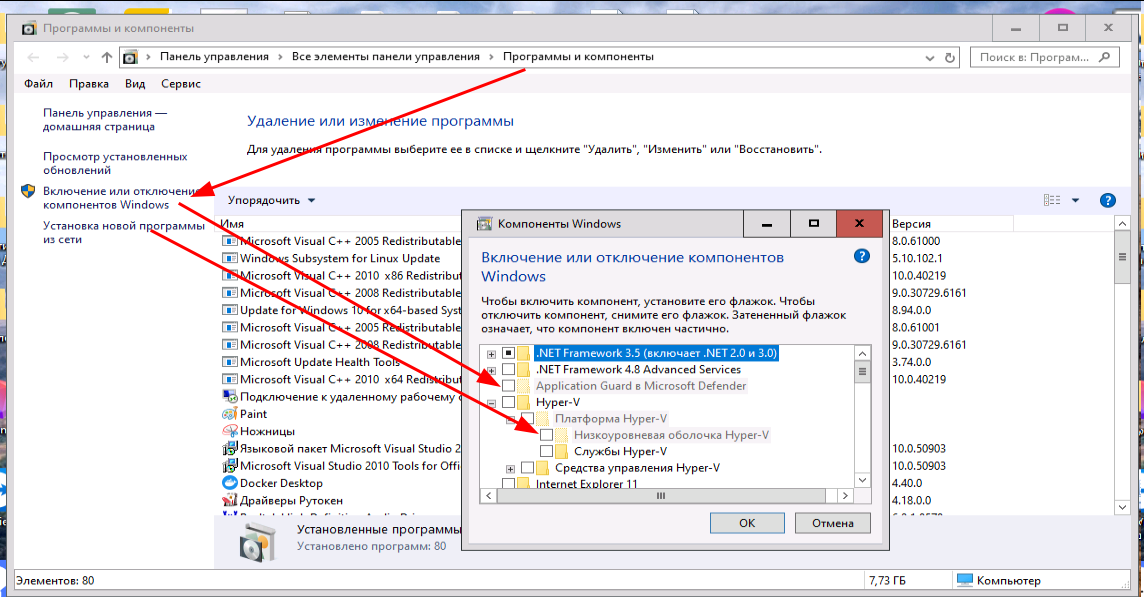Refresh the Programs and Features address bar

point(949,58)
